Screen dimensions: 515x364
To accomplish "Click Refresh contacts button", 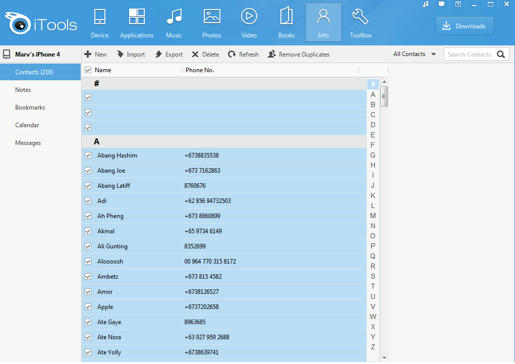I will (x=243, y=54).
